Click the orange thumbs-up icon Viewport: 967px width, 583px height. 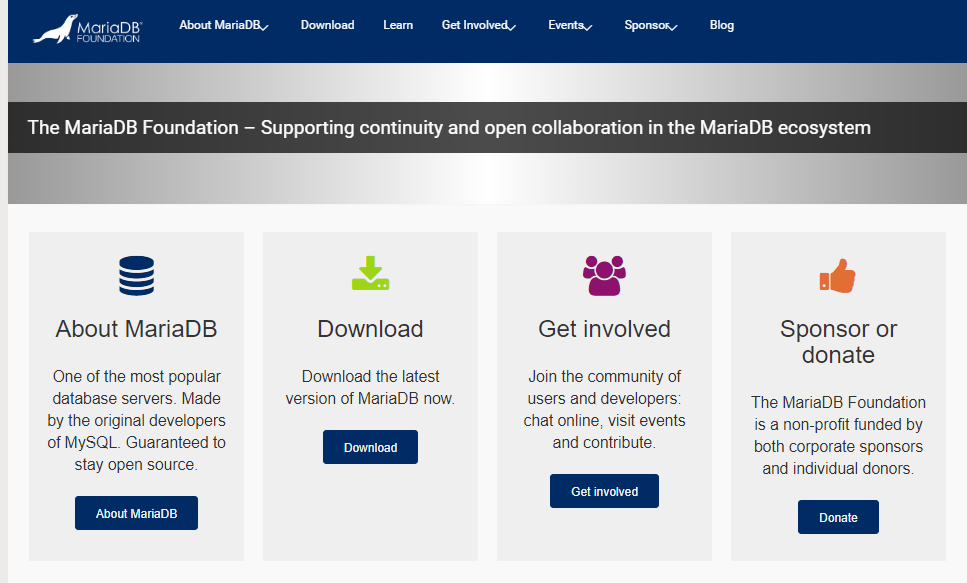point(837,276)
